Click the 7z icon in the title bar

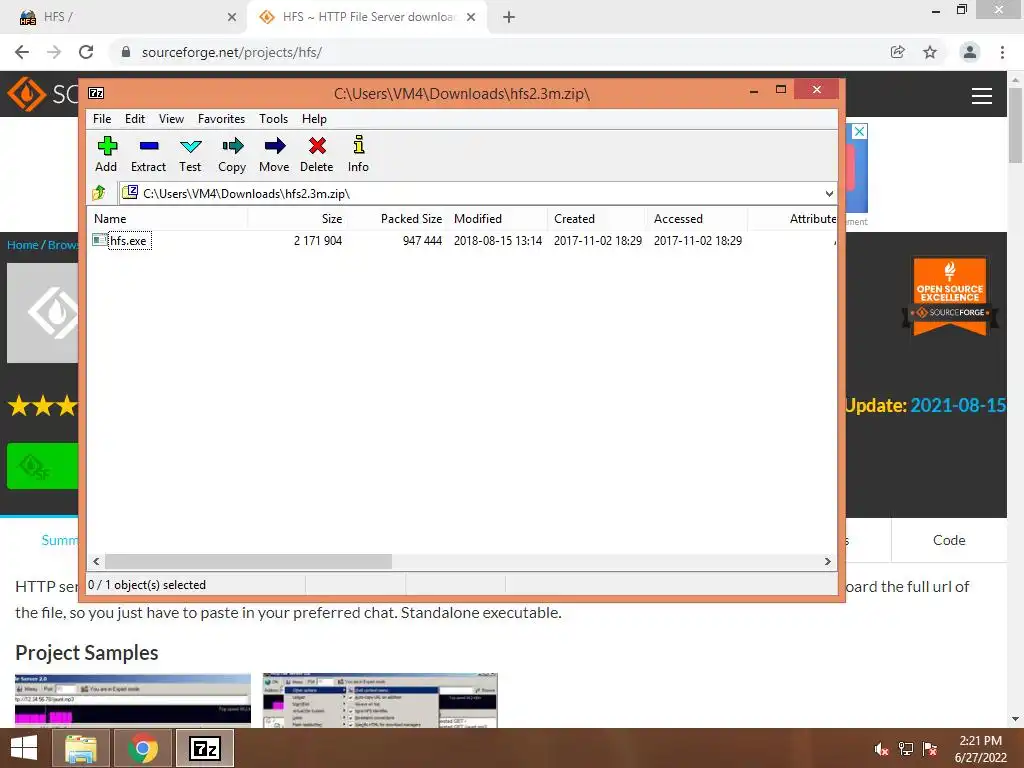[96, 93]
